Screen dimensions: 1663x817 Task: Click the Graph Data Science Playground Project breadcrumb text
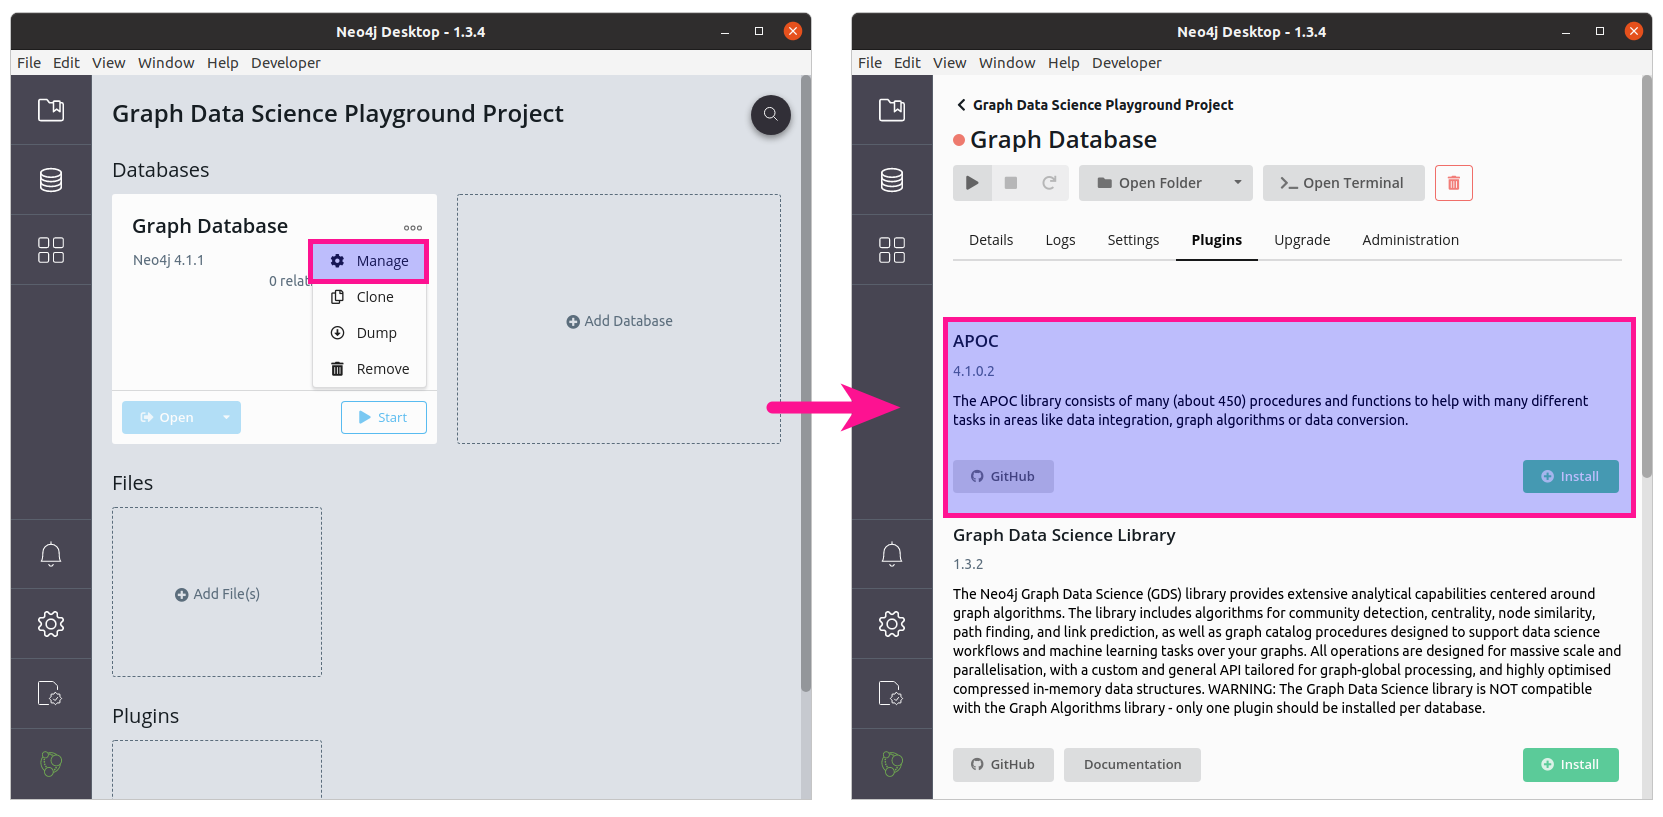click(x=1103, y=105)
